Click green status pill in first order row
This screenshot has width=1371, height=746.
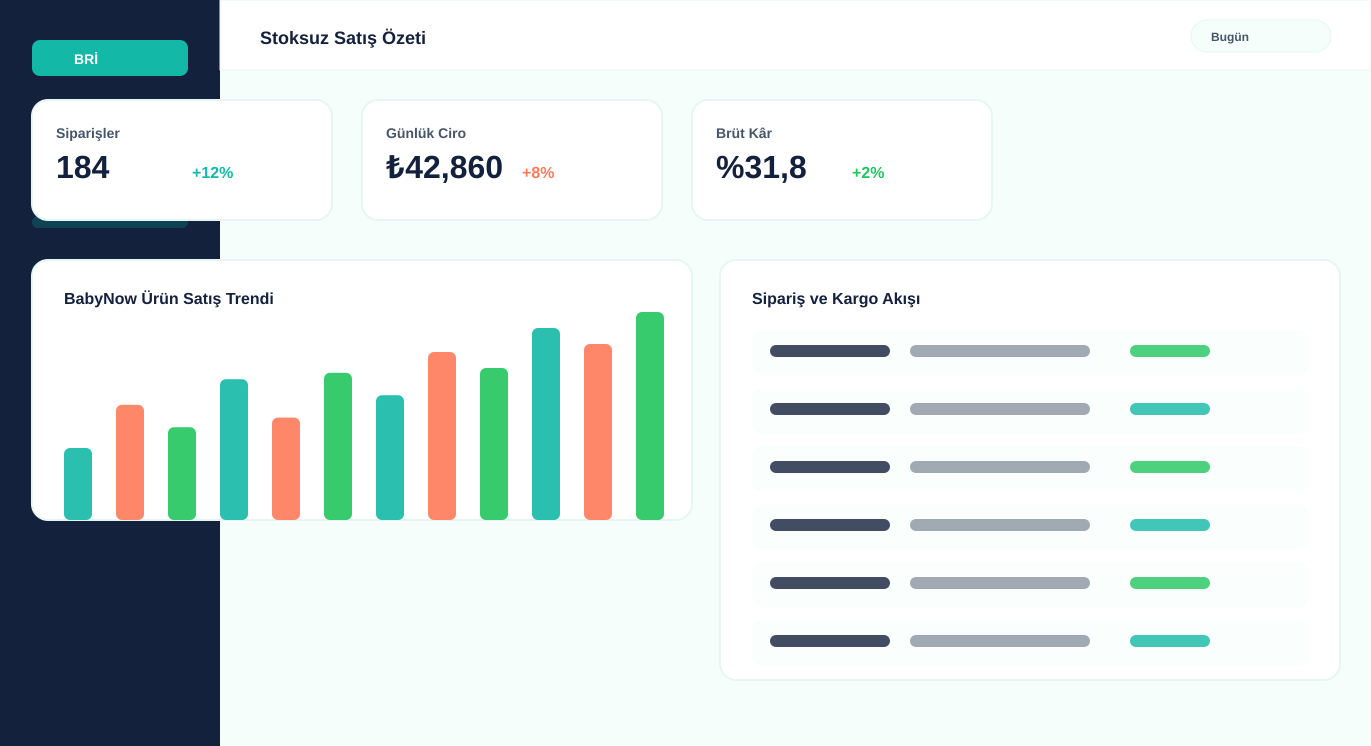point(1170,351)
